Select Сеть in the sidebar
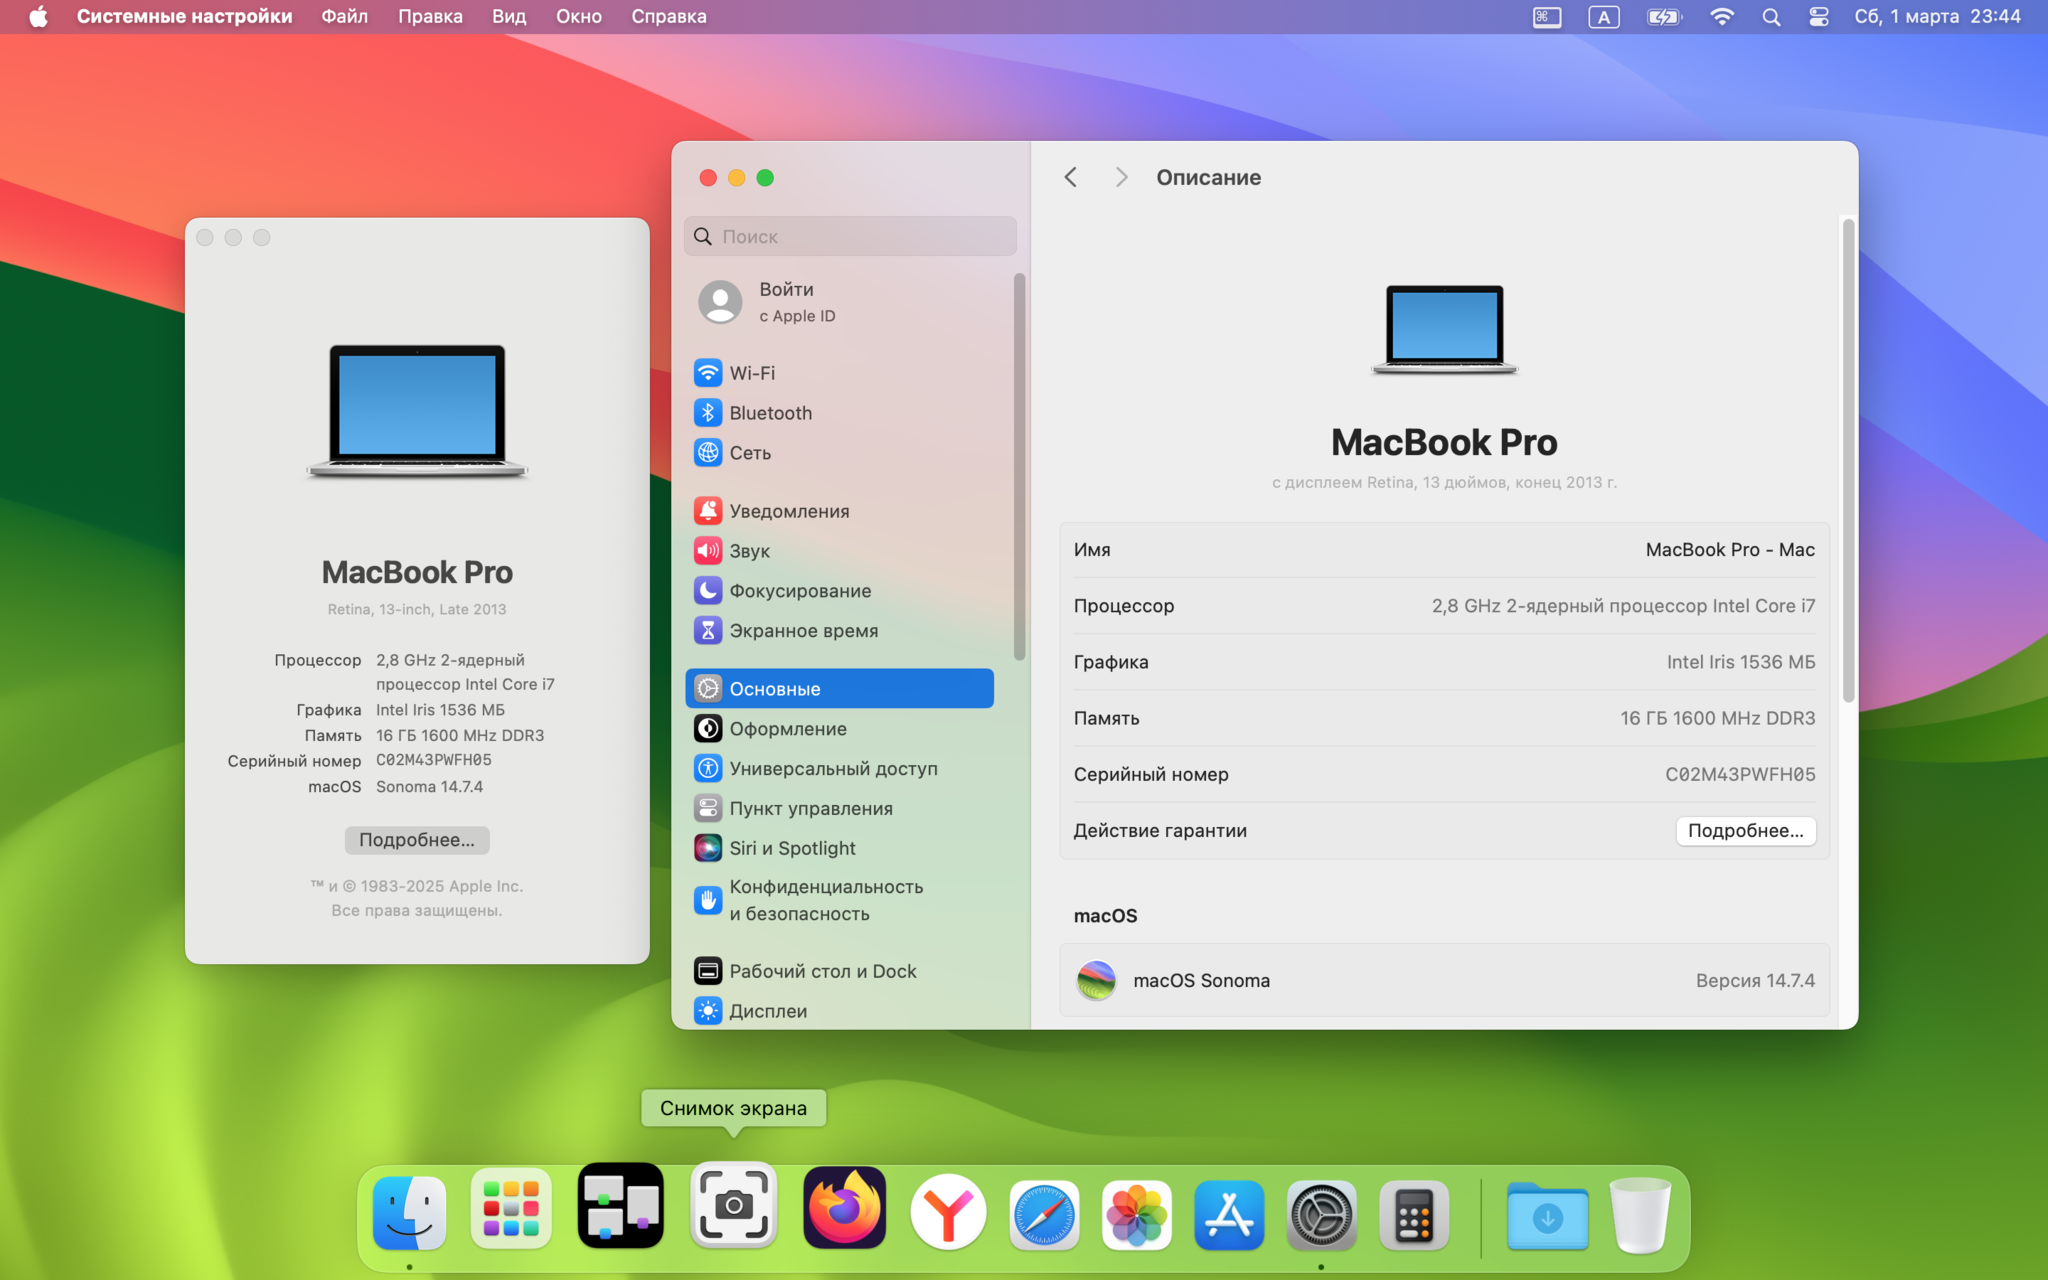Screen dimensions: 2048x1280 coord(840,453)
